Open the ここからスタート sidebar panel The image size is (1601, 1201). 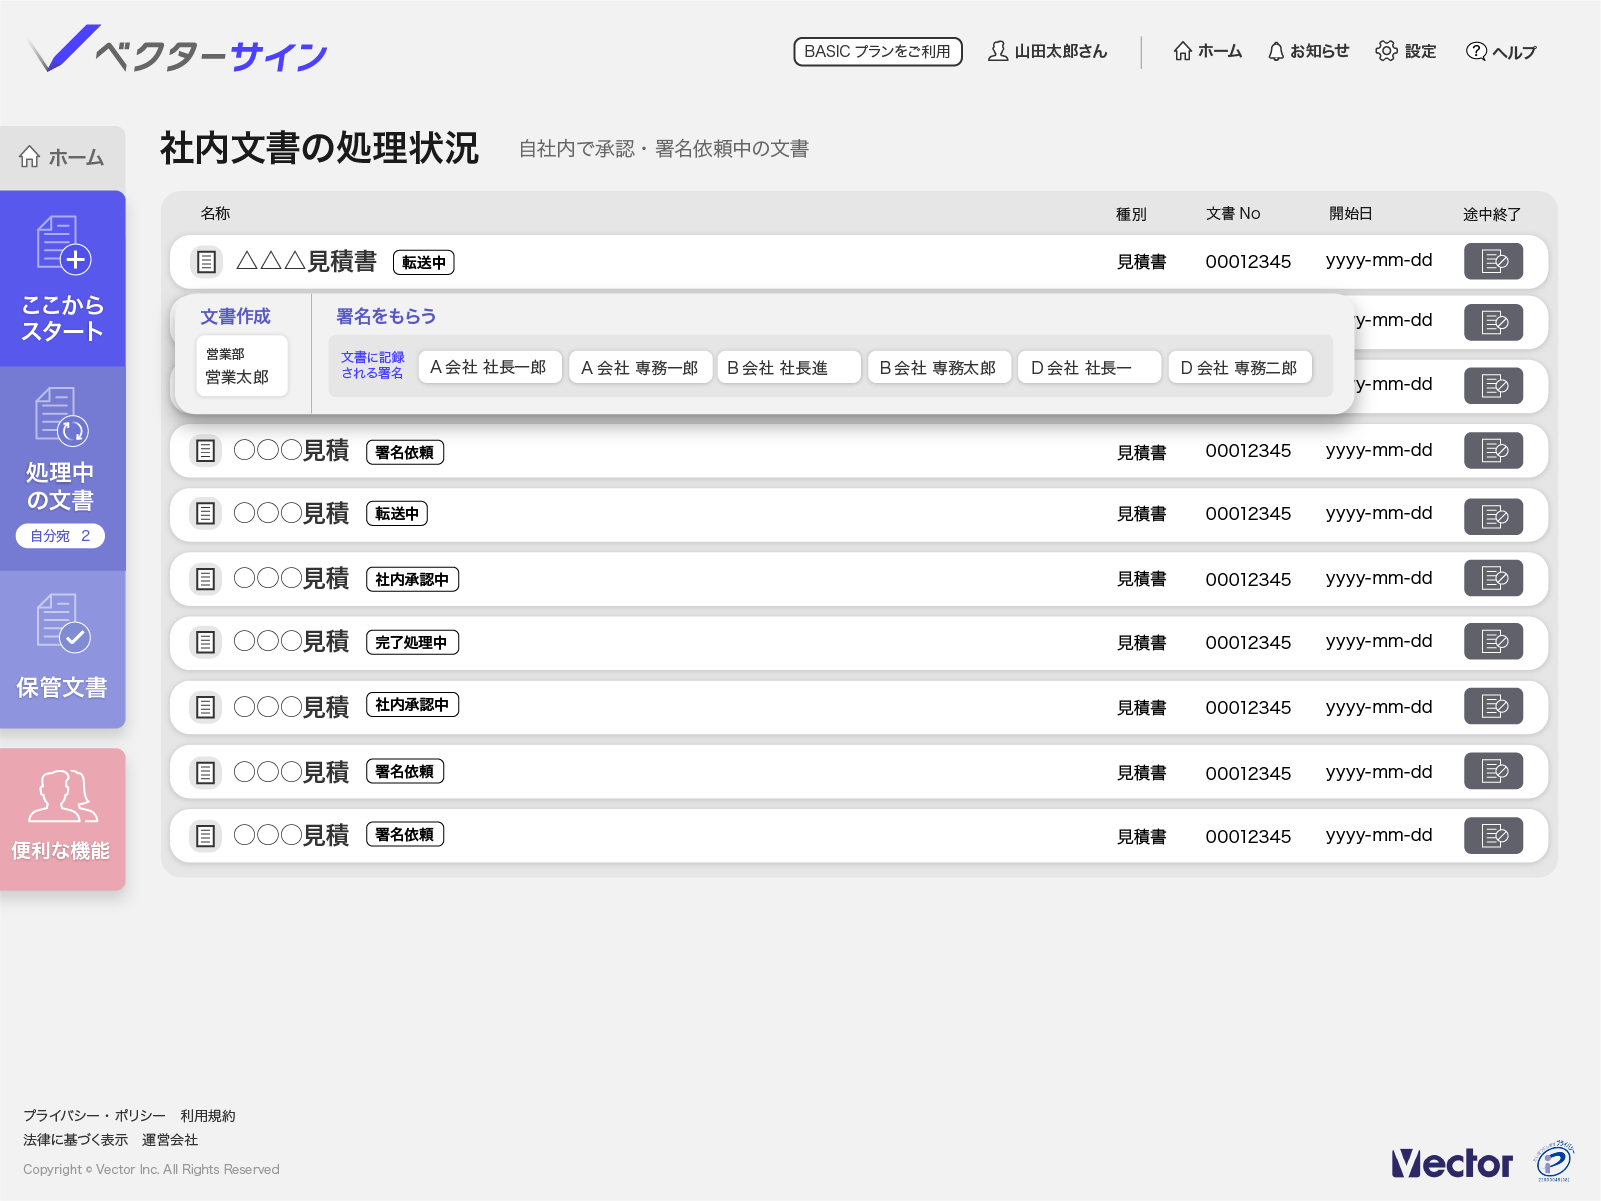click(x=62, y=278)
